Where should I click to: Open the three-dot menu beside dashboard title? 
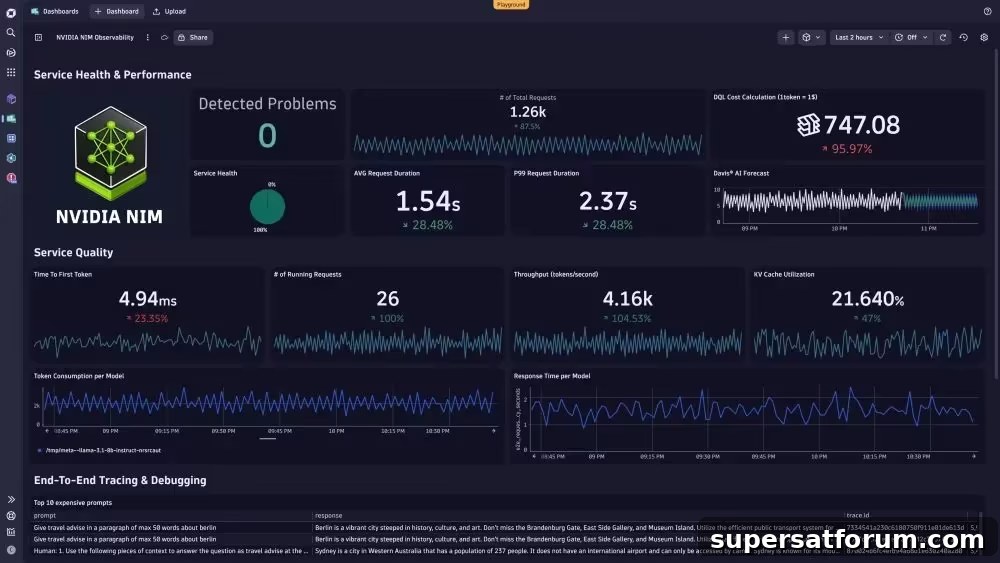(147, 38)
